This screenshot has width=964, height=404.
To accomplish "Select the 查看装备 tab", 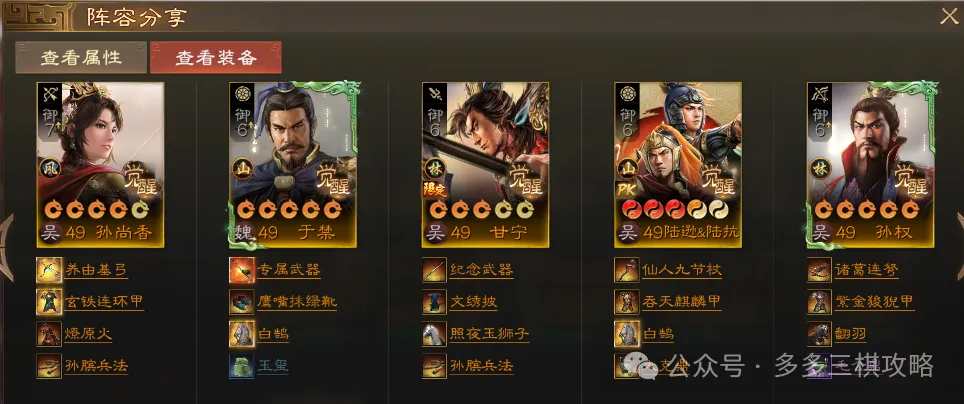I will 216,58.
